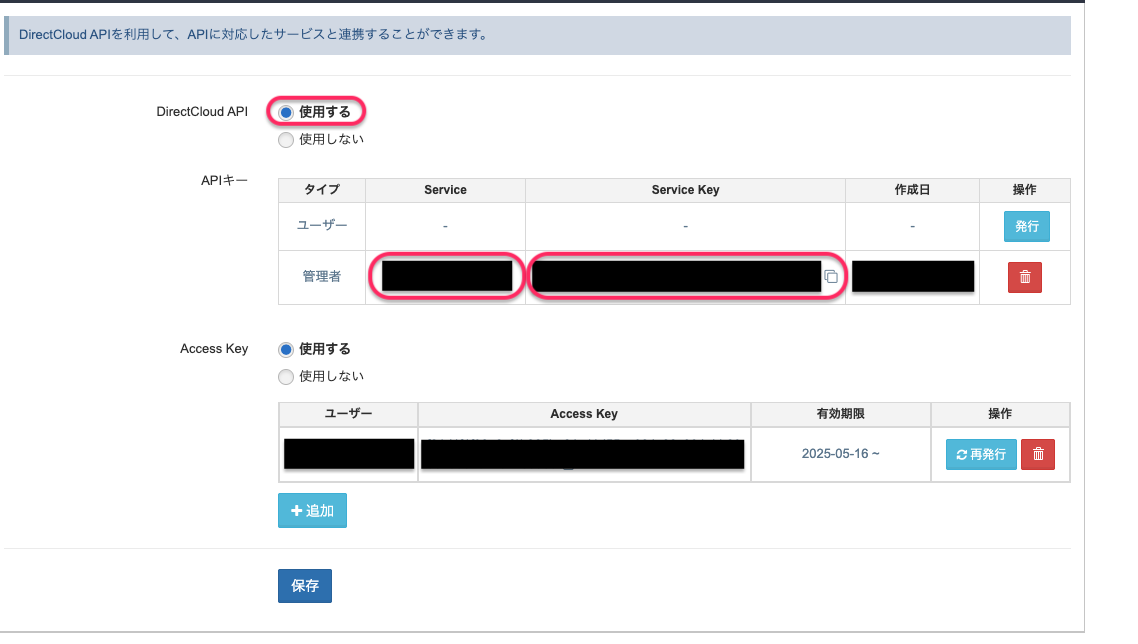Image resolution: width=1138 pixels, height=644 pixels.
Task: Copy the Service Key using copy icon
Action: pos(831,277)
